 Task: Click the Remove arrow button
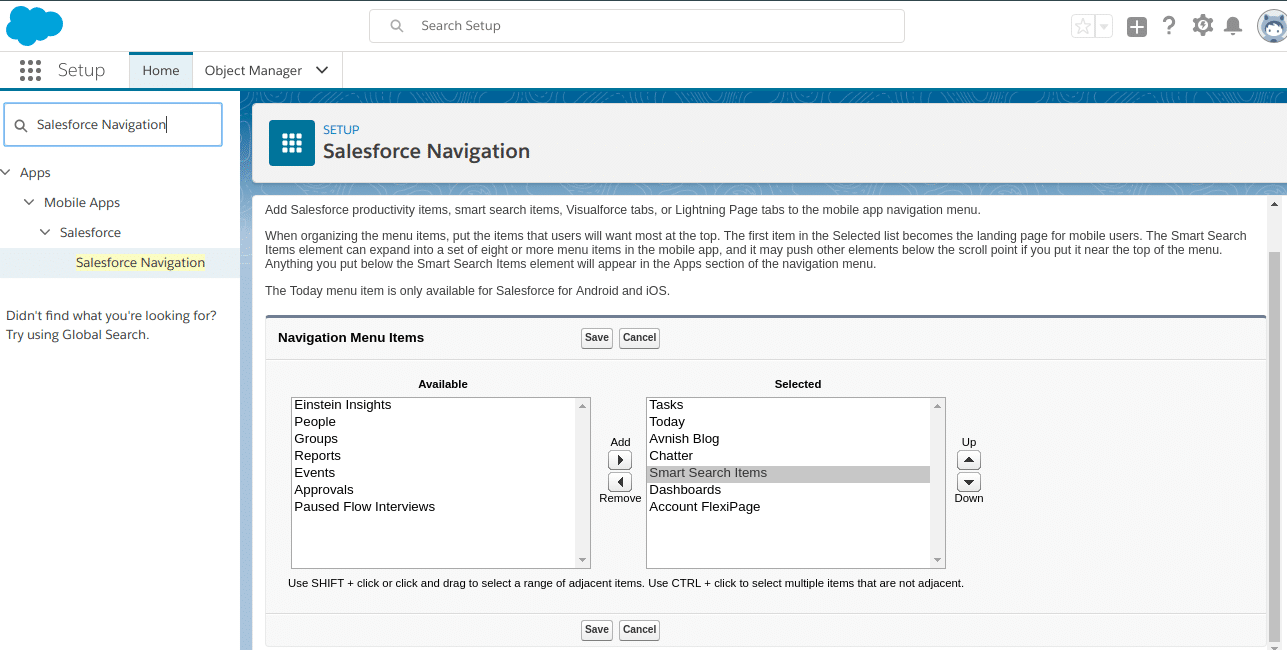(620, 482)
